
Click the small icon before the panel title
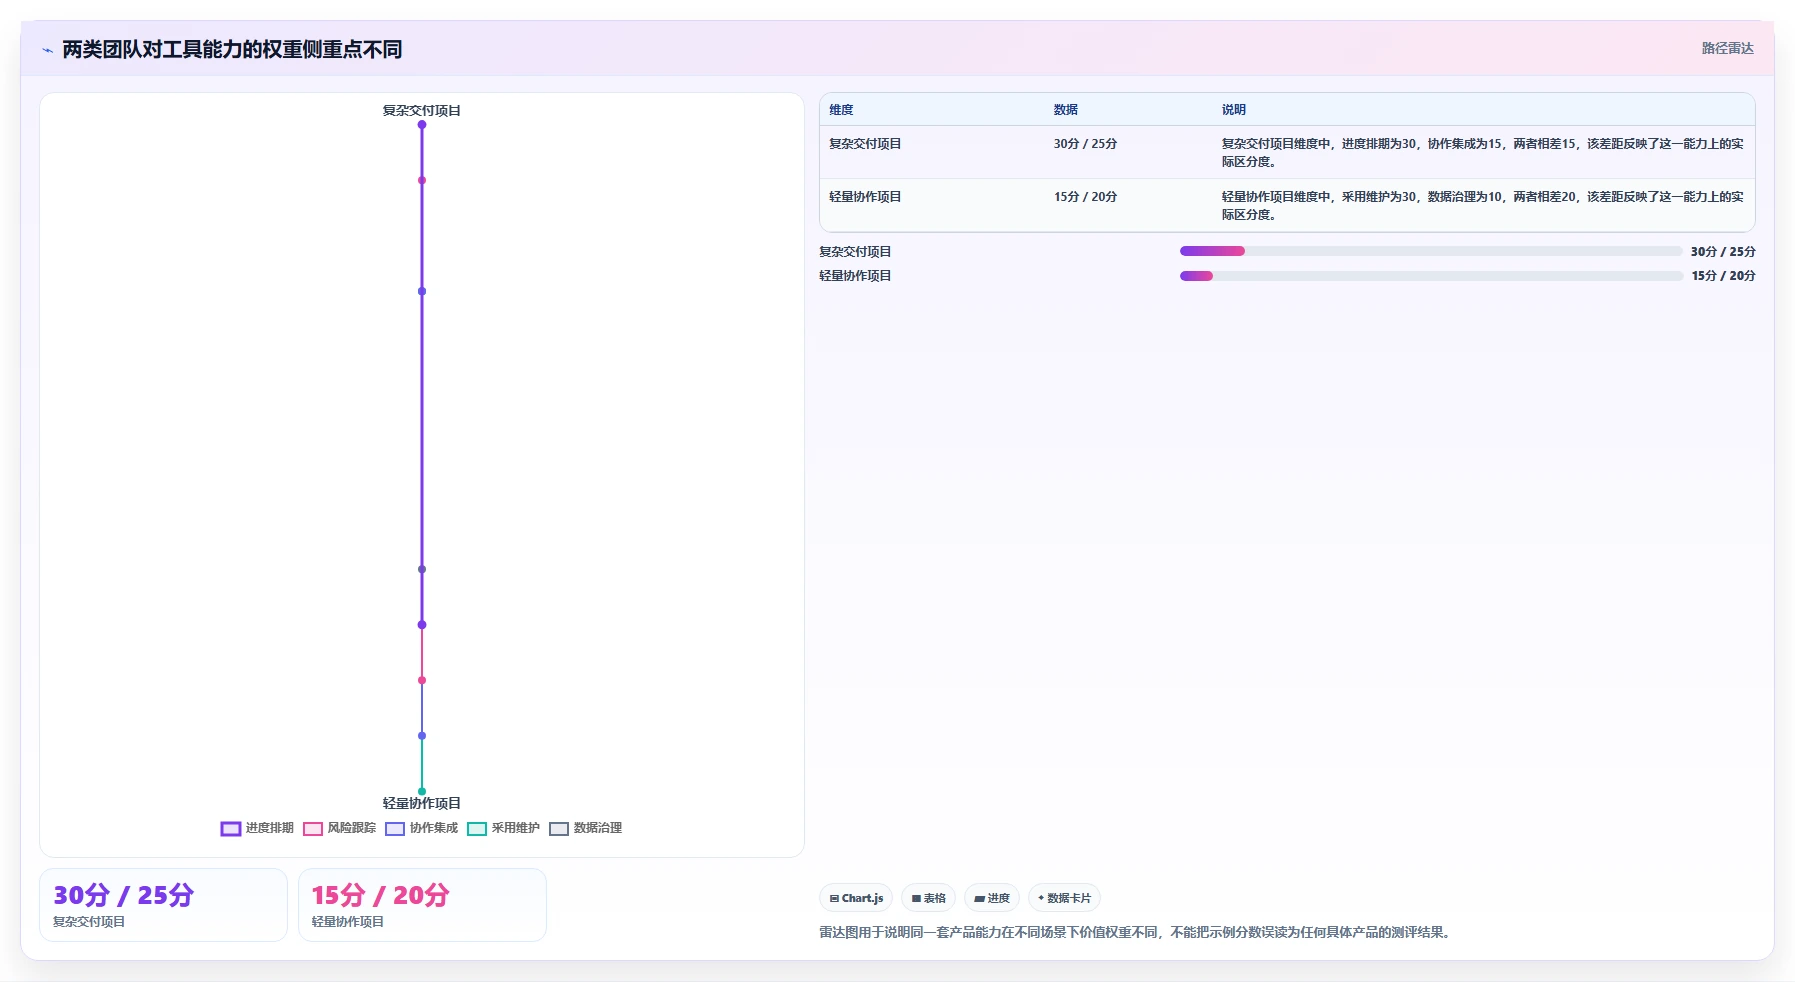(47, 50)
